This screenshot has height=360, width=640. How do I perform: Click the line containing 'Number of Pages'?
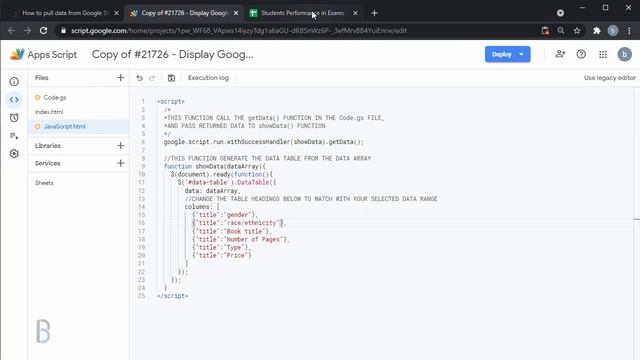[240, 239]
